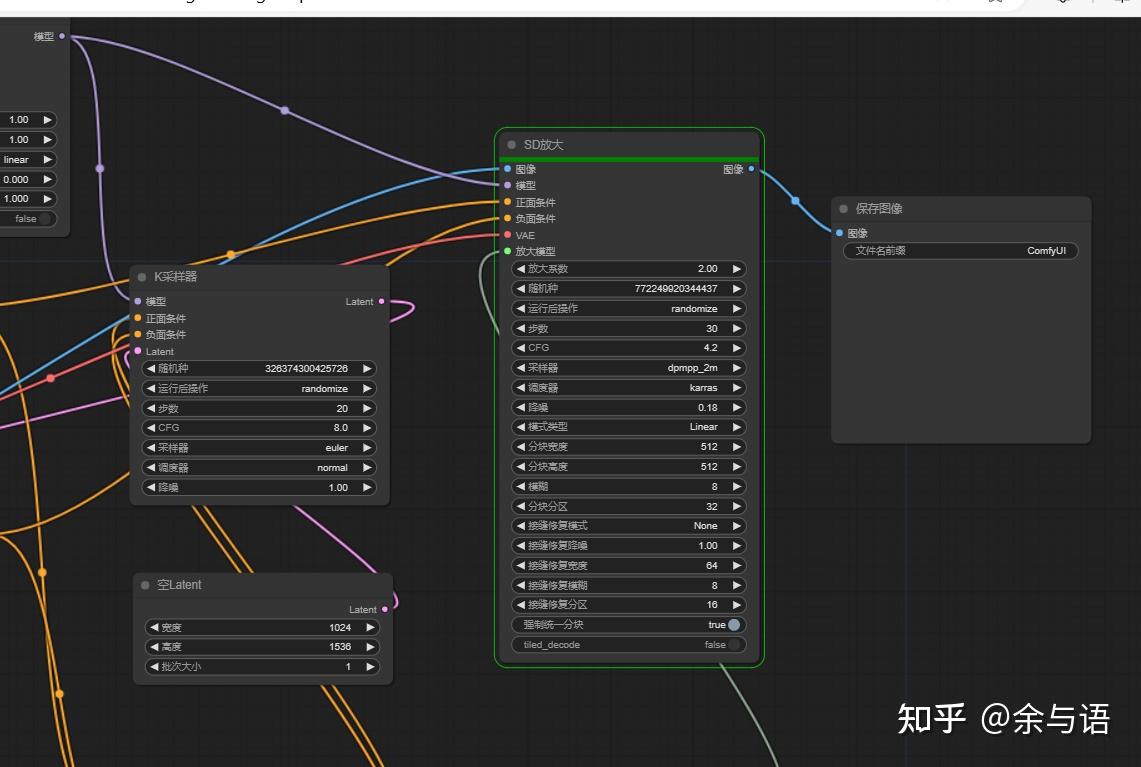Click the 图像 input socket on 保存图像 node

point(837,232)
